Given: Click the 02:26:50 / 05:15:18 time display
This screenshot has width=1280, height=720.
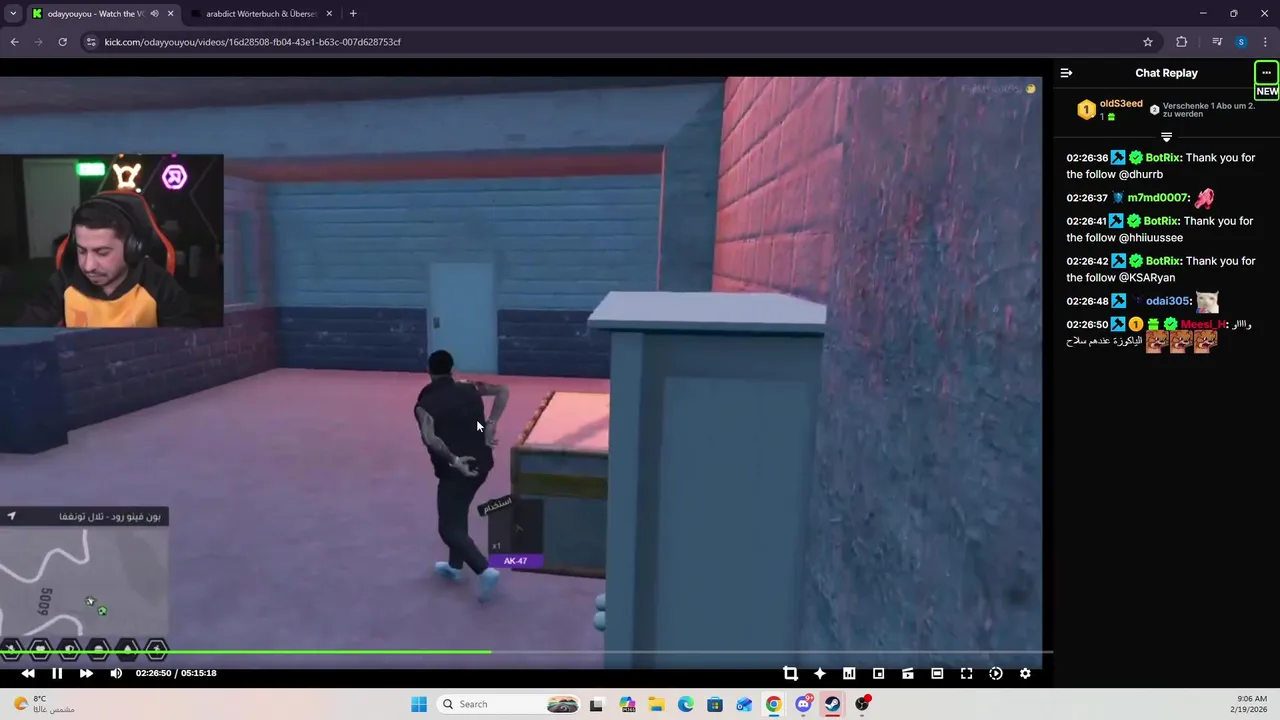Looking at the screenshot, I should [x=176, y=673].
